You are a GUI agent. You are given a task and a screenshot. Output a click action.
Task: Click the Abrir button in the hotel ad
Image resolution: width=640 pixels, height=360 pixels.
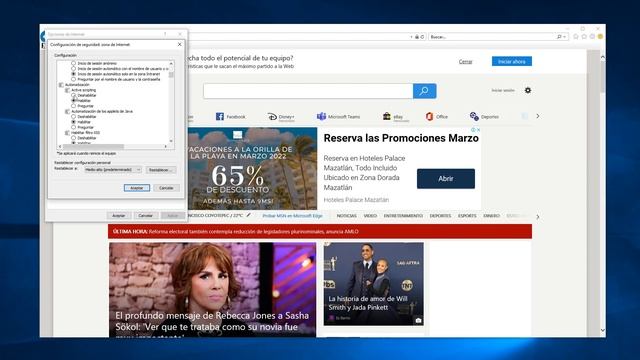pyautogui.click(x=446, y=178)
